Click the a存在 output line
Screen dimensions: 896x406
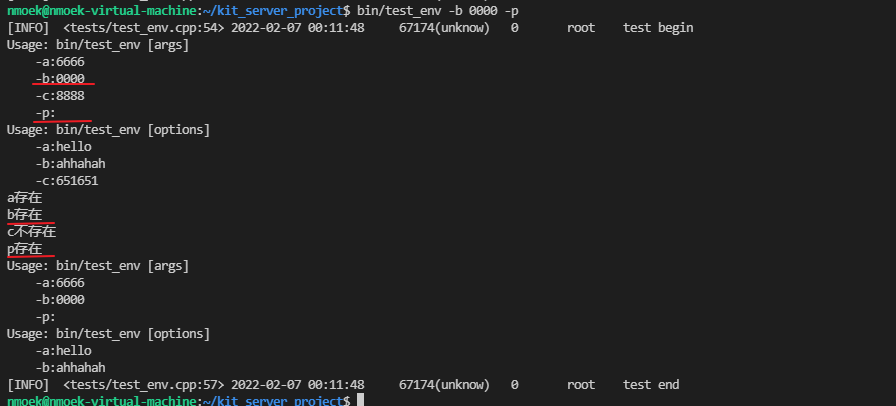[25, 198]
